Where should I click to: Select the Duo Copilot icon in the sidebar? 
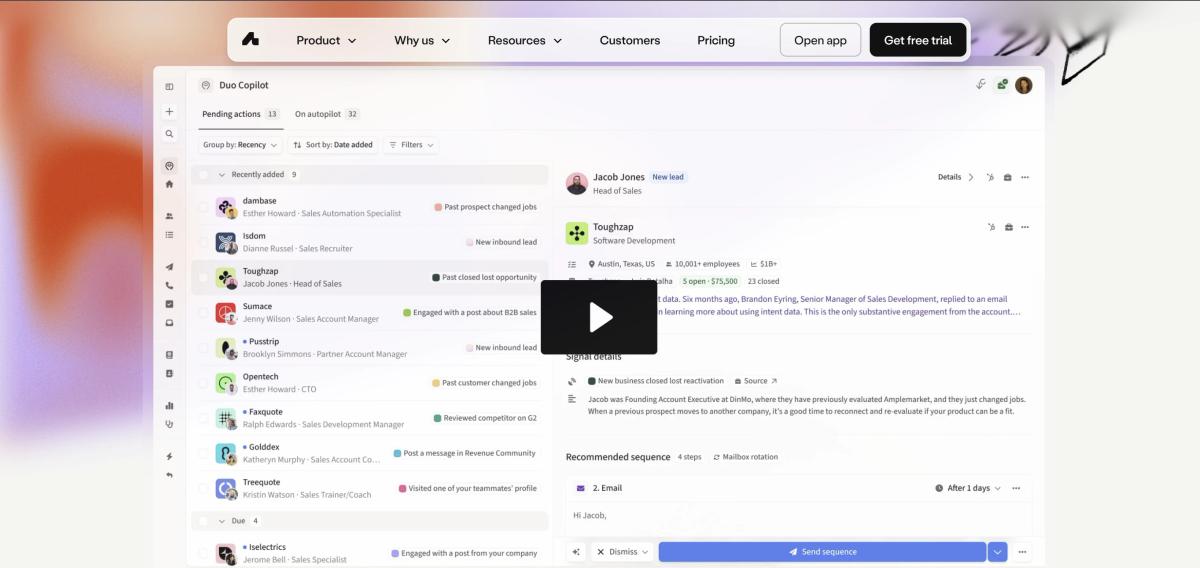click(169, 166)
